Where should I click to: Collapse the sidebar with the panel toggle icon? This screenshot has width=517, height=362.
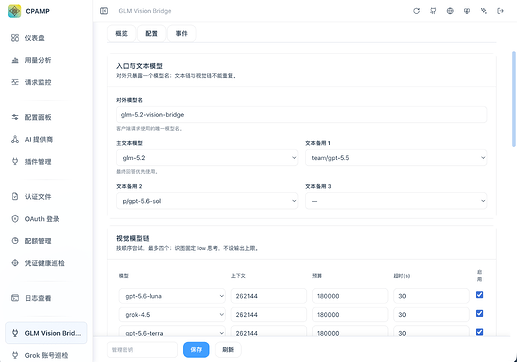(x=104, y=11)
